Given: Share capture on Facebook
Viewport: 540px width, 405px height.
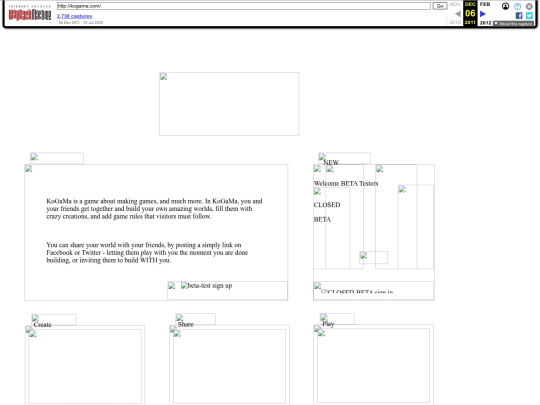Looking at the screenshot, I should point(519,15).
